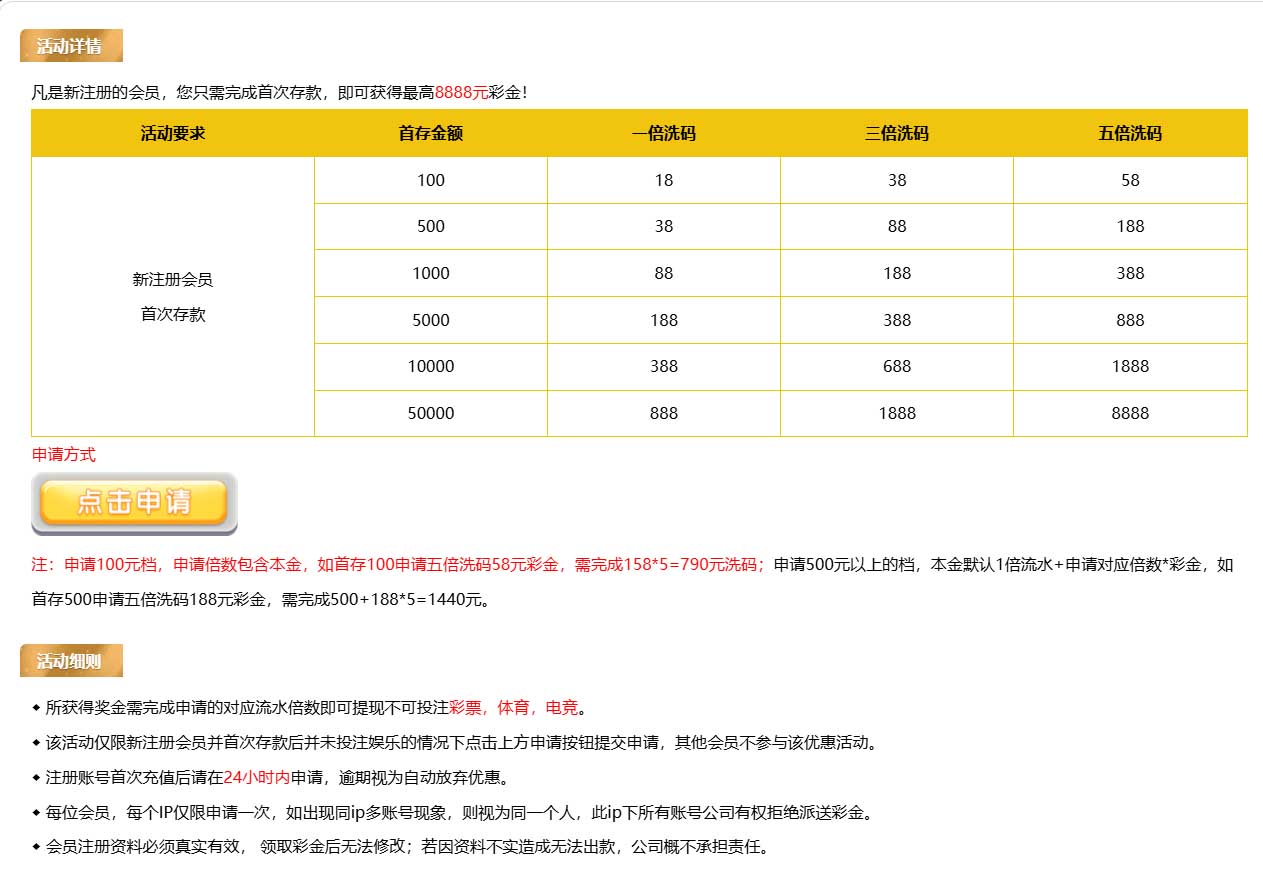The height and width of the screenshot is (873, 1263).
Task: Select the 50000 deposit amount cell
Action: coord(430,413)
